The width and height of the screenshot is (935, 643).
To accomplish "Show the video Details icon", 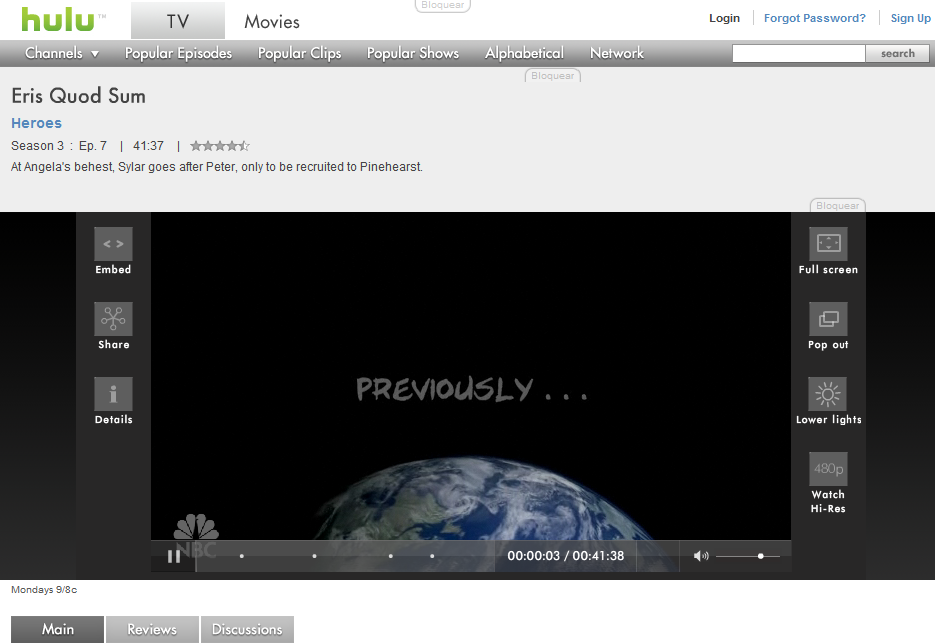I will 113,394.
